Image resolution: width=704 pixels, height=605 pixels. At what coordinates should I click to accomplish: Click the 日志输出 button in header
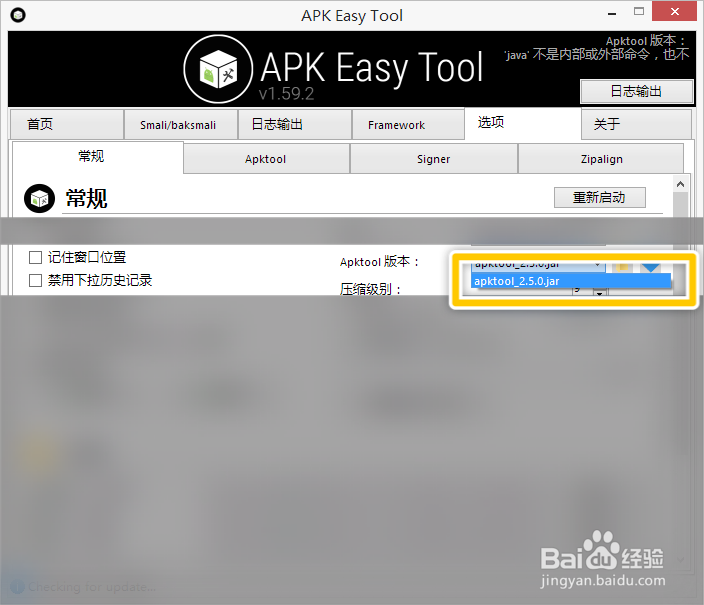click(636, 92)
